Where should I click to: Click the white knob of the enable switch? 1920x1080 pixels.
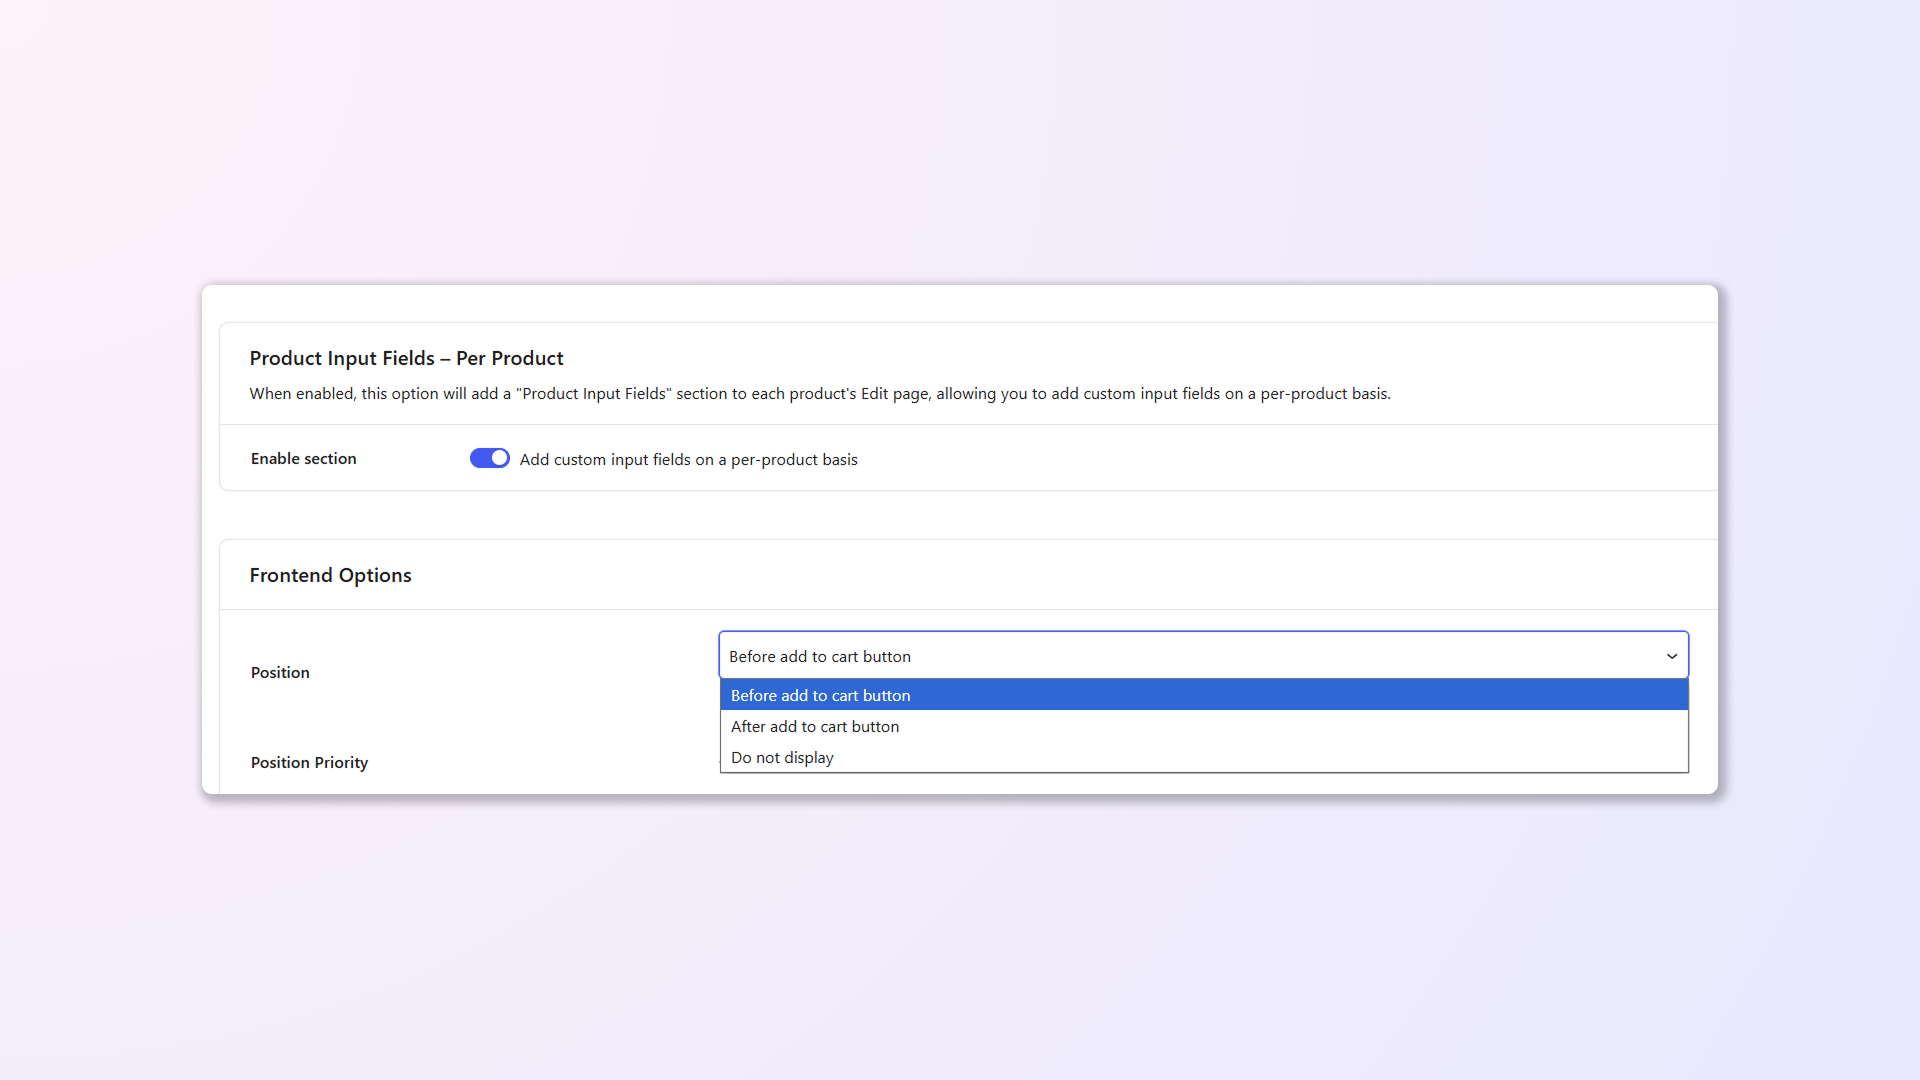point(499,458)
